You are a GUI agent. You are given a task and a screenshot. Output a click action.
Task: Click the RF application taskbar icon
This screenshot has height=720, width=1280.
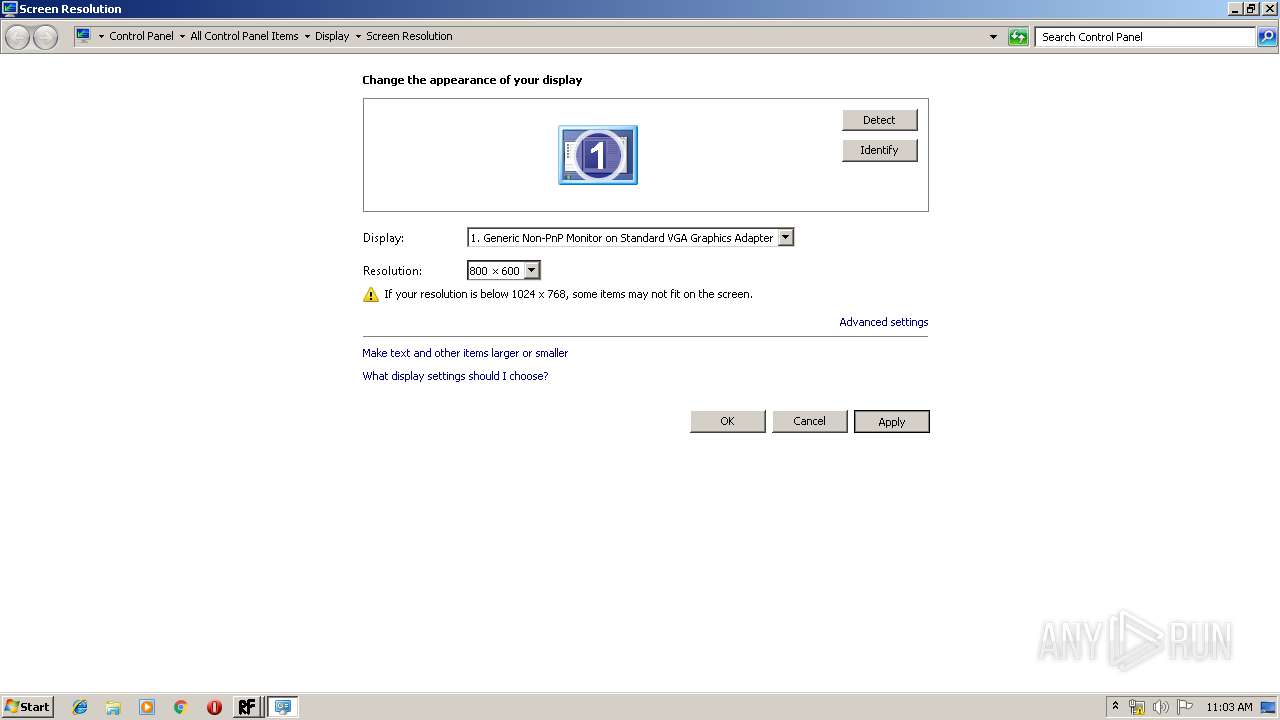coord(247,707)
